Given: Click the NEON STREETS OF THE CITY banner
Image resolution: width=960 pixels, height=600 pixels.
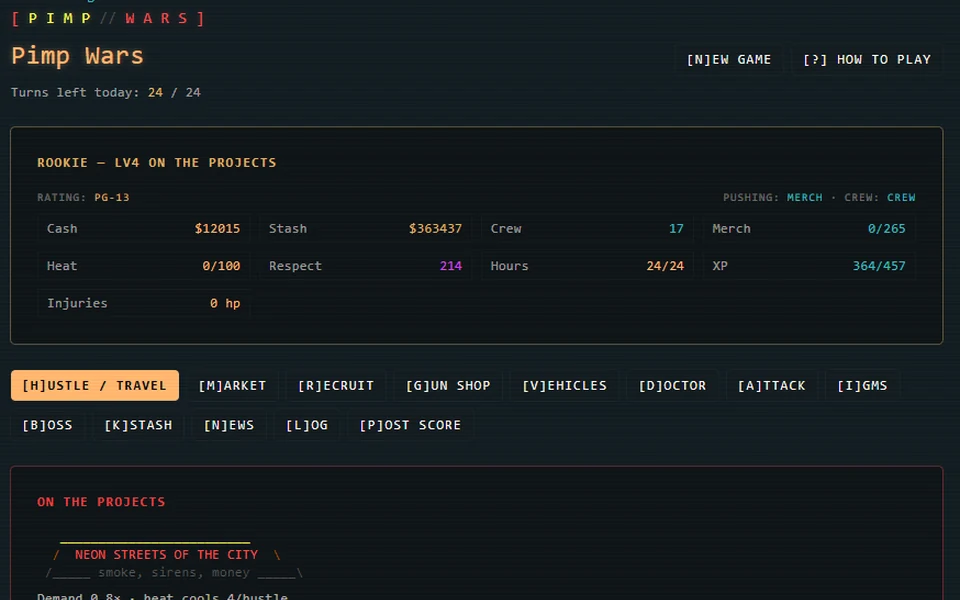Looking at the screenshot, I should click(x=166, y=555).
